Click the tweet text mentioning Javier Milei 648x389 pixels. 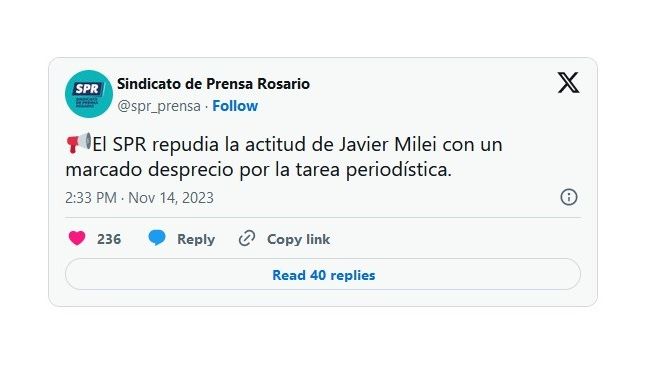pos(284,157)
